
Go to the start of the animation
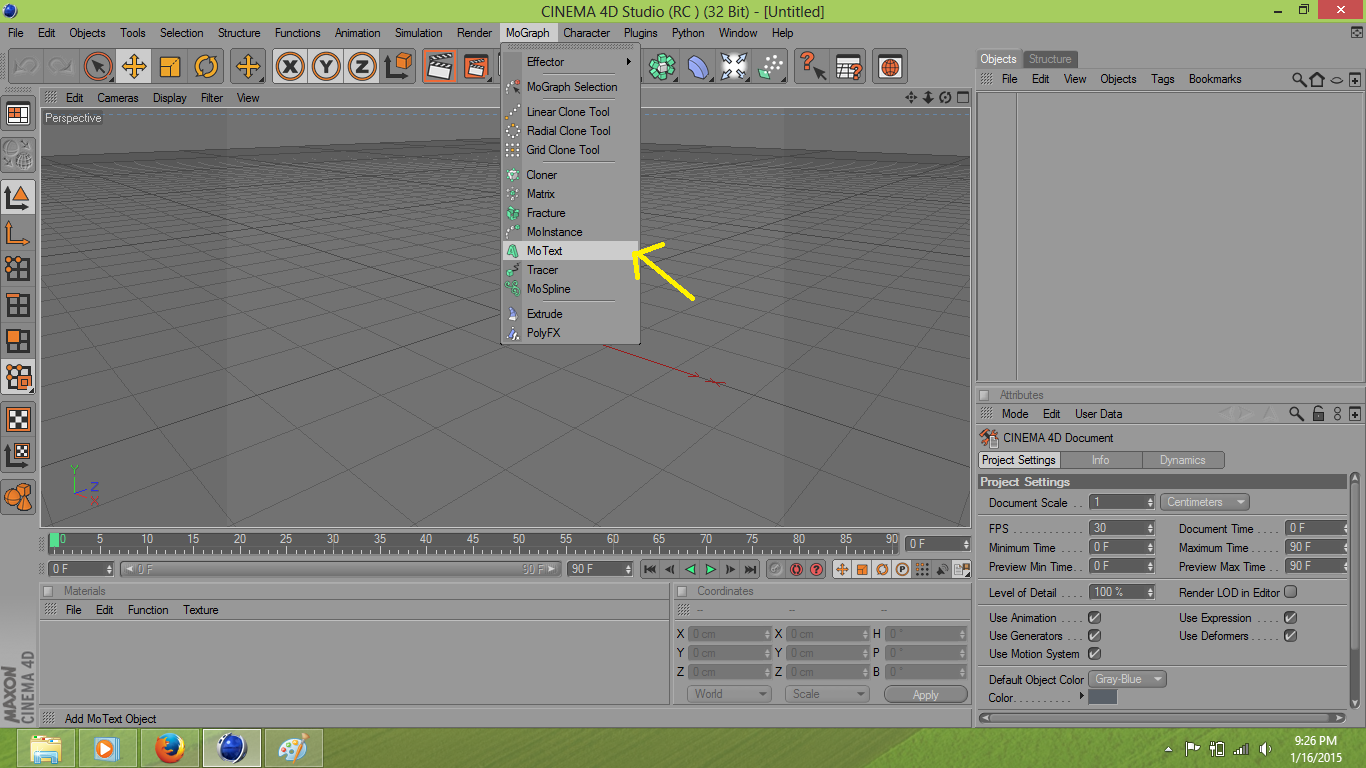650,570
